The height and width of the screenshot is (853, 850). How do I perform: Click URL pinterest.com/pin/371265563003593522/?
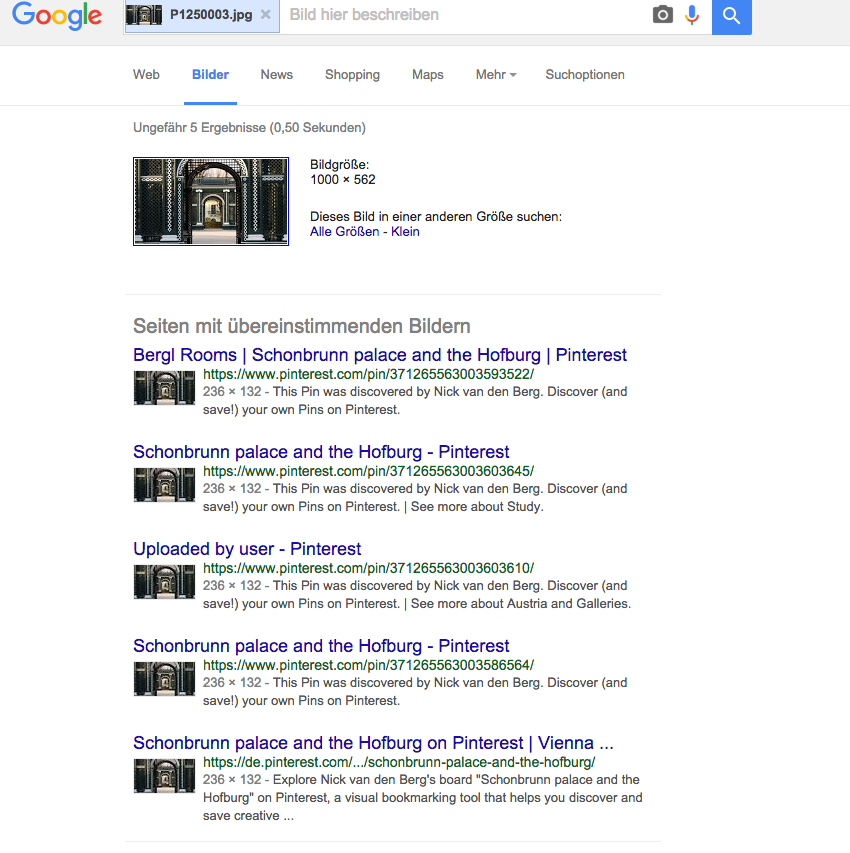pos(368,374)
